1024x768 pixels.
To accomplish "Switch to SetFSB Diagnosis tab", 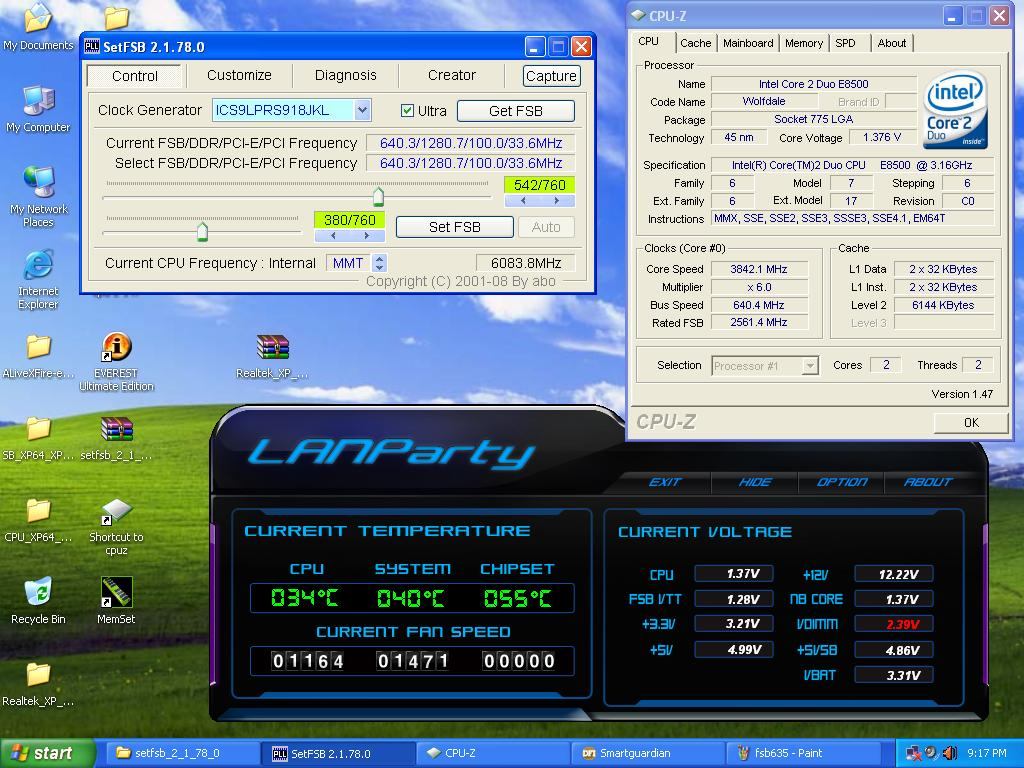I will (x=345, y=75).
